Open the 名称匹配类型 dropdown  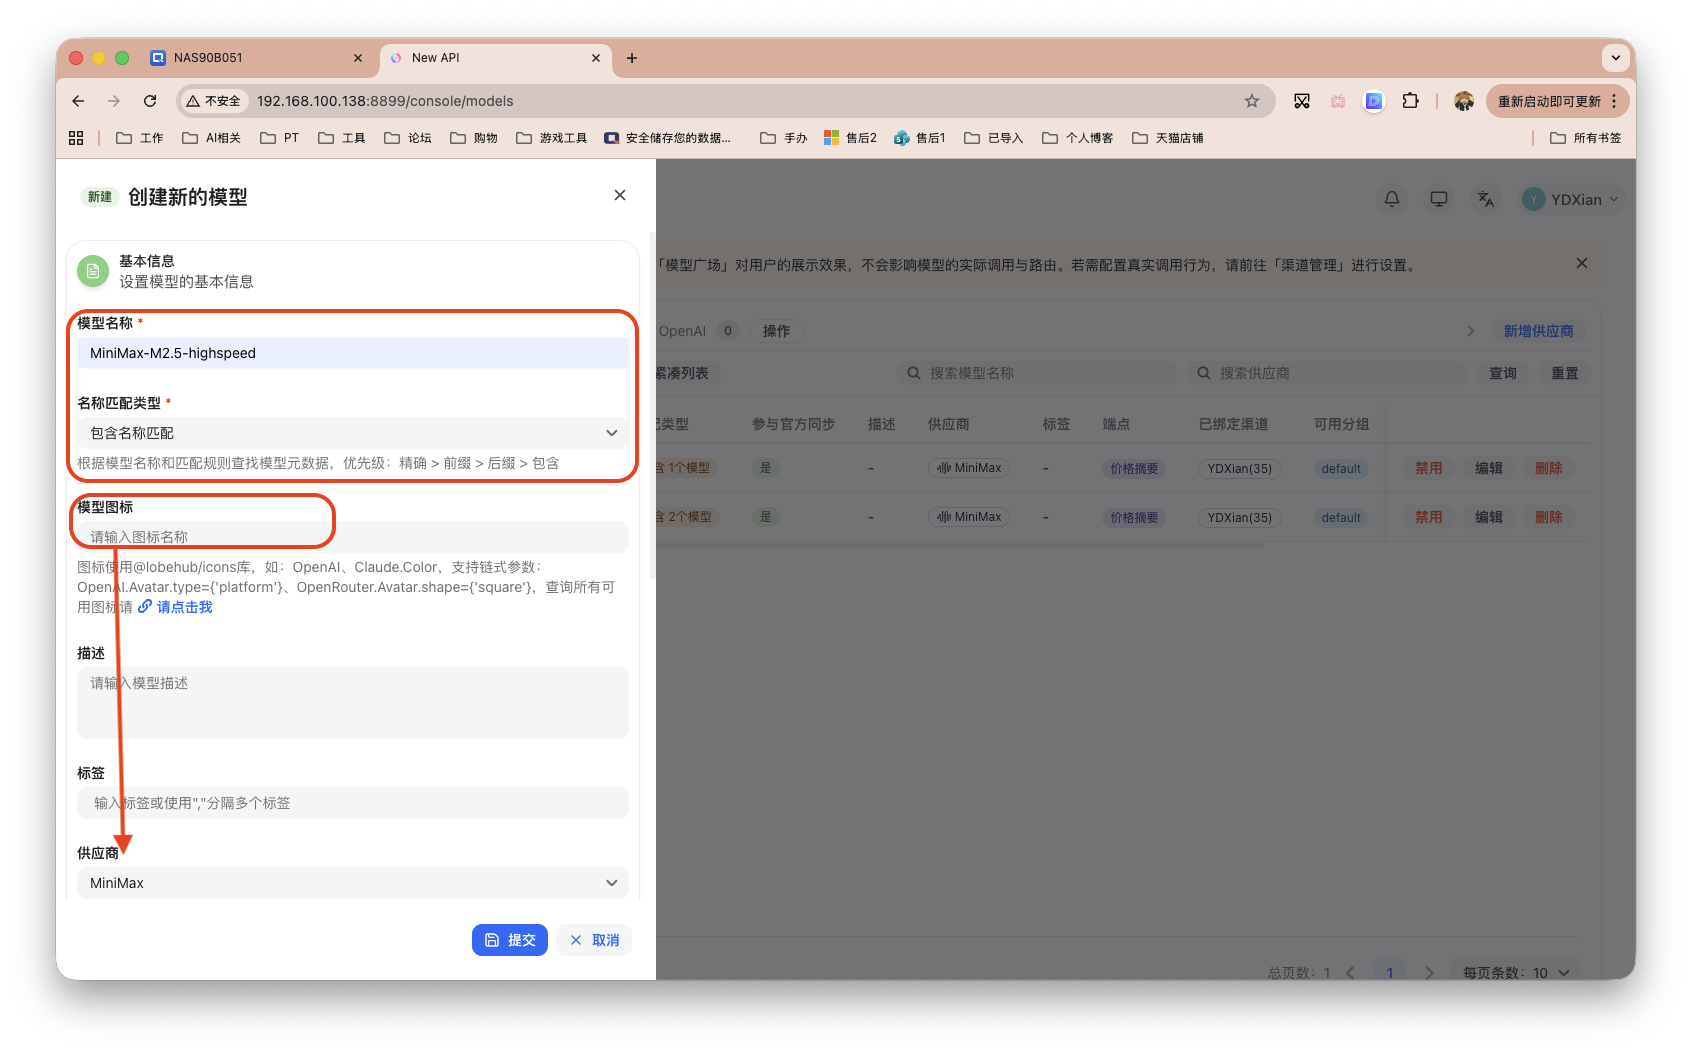pyautogui.click(x=352, y=433)
